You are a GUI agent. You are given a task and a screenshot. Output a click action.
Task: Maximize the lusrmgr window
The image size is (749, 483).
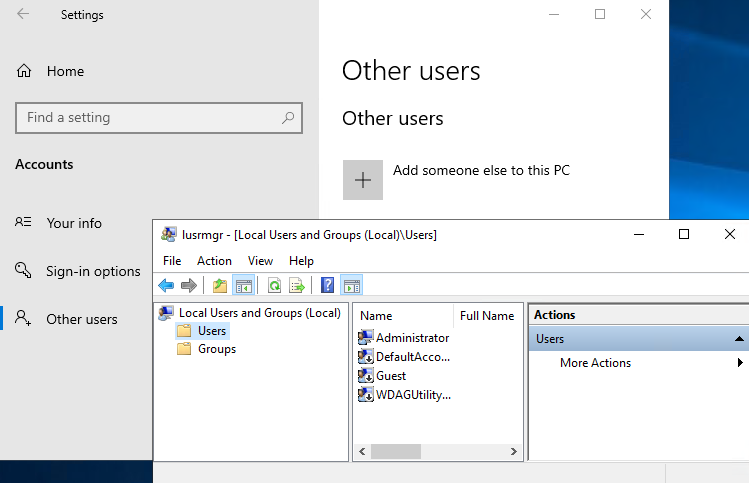pyautogui.click(x=684, y=234)
